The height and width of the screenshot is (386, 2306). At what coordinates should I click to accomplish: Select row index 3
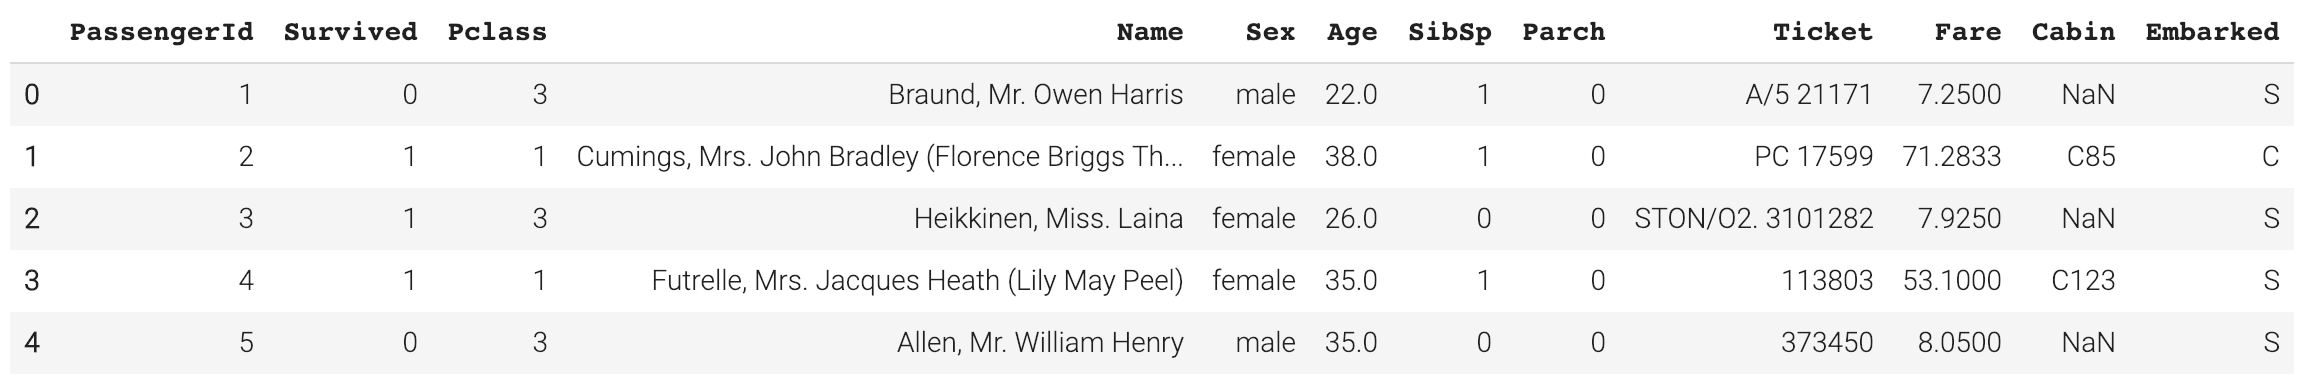coord(32,281)
